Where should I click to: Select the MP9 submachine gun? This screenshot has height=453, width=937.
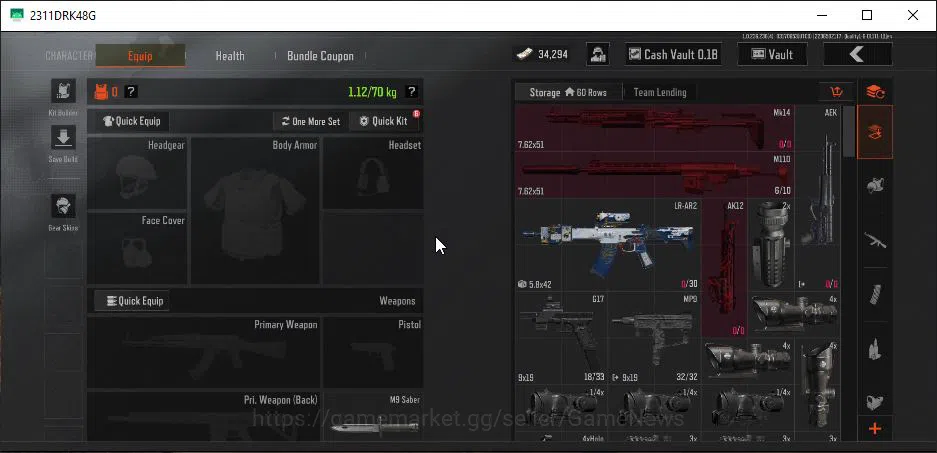(654, 338)
